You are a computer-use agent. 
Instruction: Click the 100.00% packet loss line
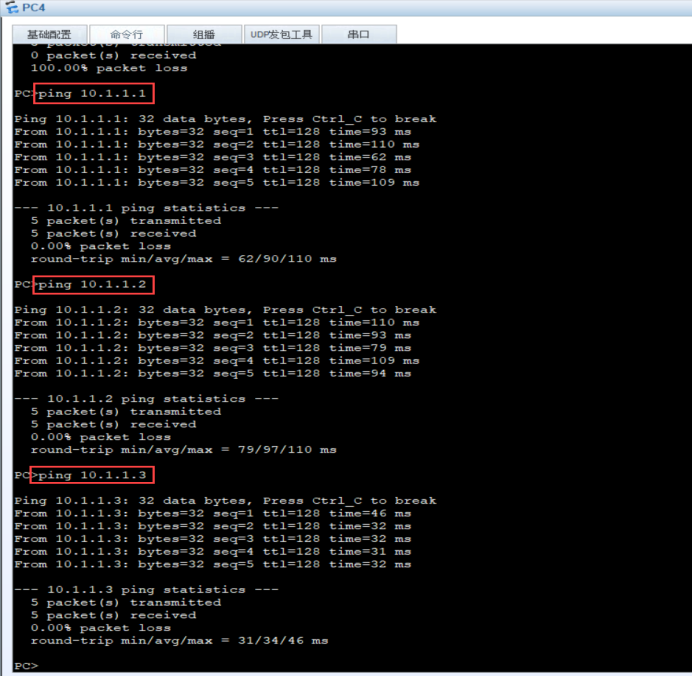(109, 68)
